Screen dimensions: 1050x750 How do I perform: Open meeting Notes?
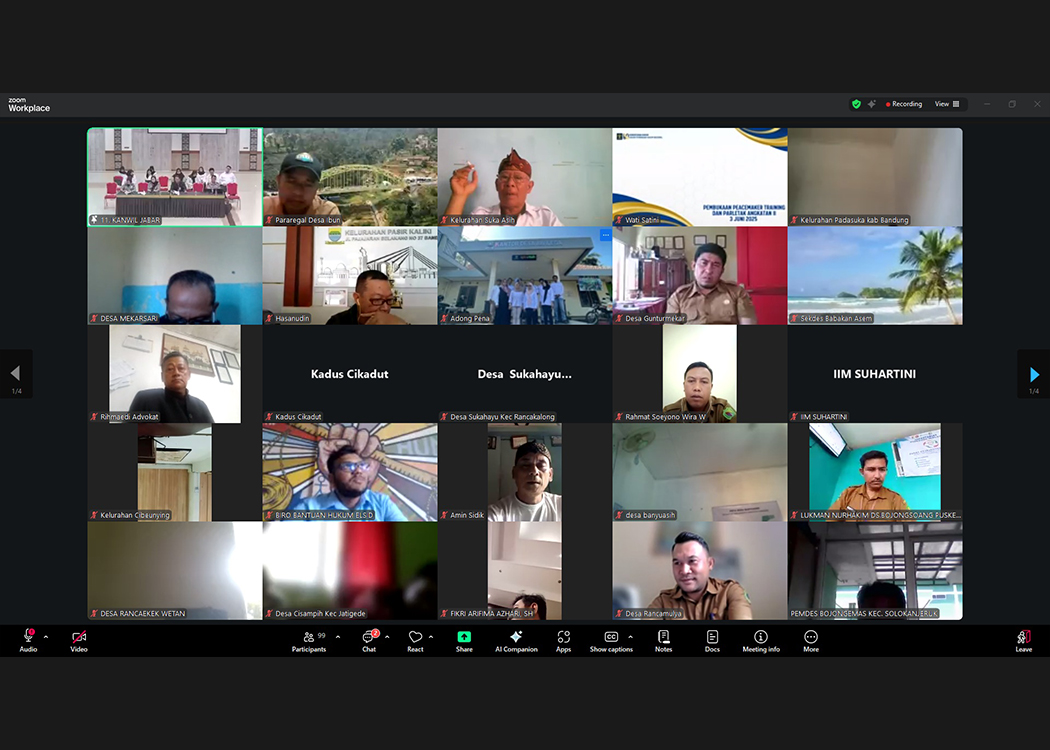coord(663,641)
